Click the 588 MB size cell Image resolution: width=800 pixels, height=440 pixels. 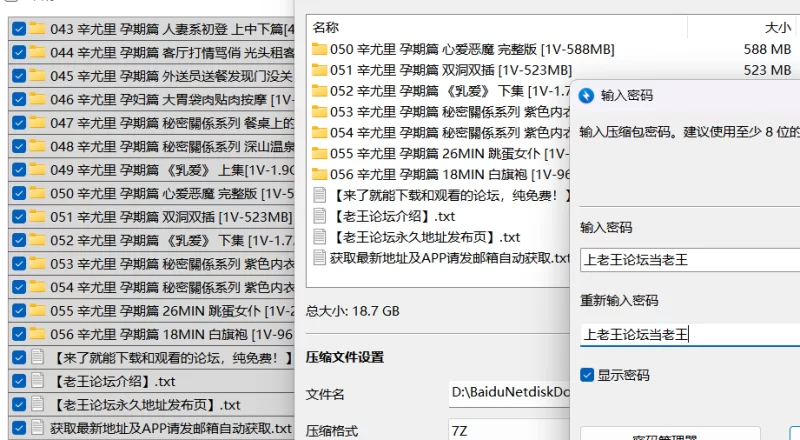click(767, 50)
